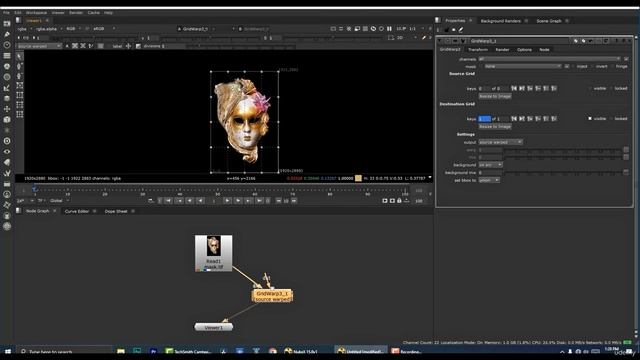Open the sRGB viewer process dropdown
This screenshot has height=360, width=640.
pos(104,29)
